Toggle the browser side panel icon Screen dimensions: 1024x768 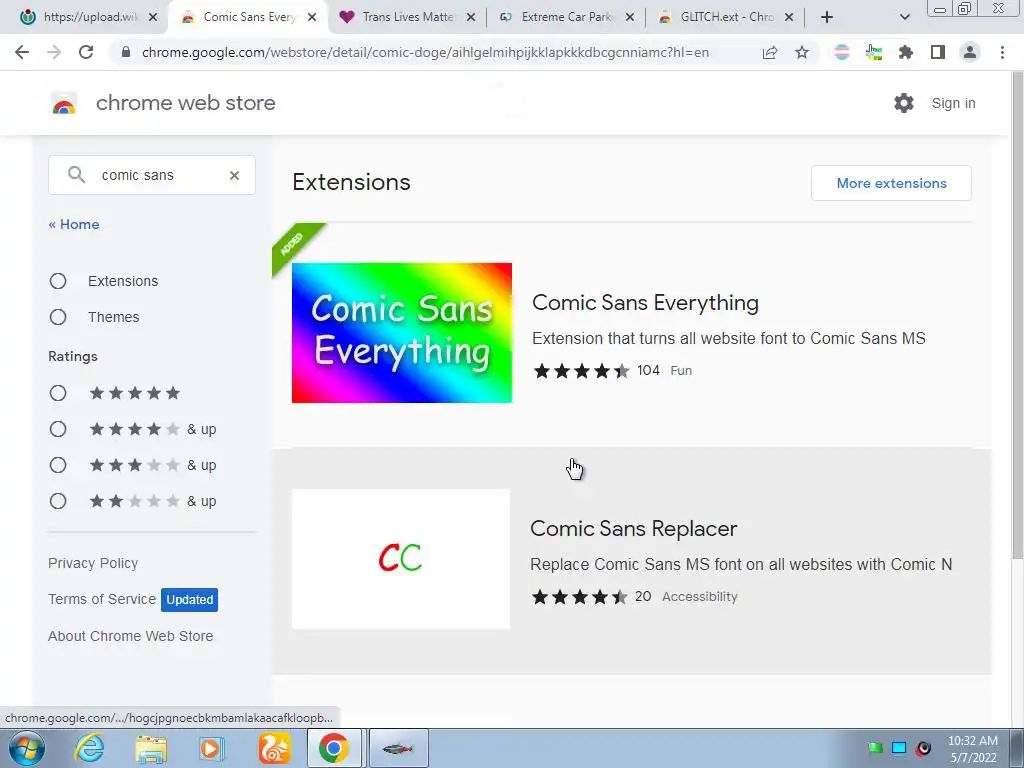[x=938, y=52]
